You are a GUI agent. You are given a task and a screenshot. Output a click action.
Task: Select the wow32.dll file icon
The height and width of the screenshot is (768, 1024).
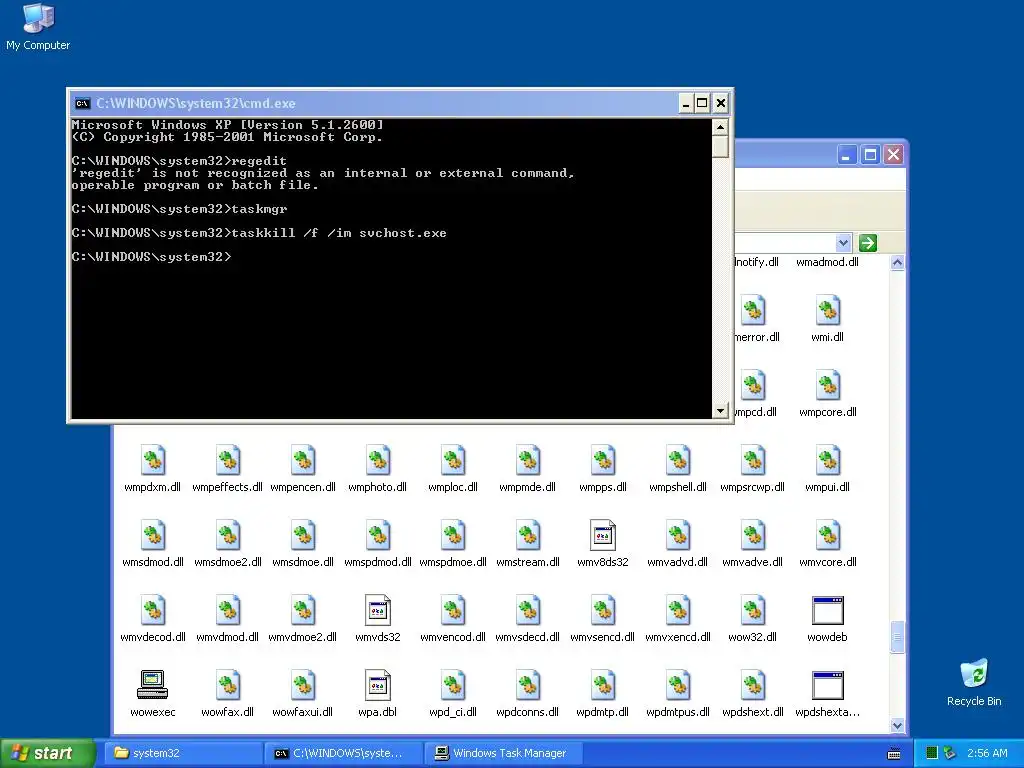(x=752, y=610)
